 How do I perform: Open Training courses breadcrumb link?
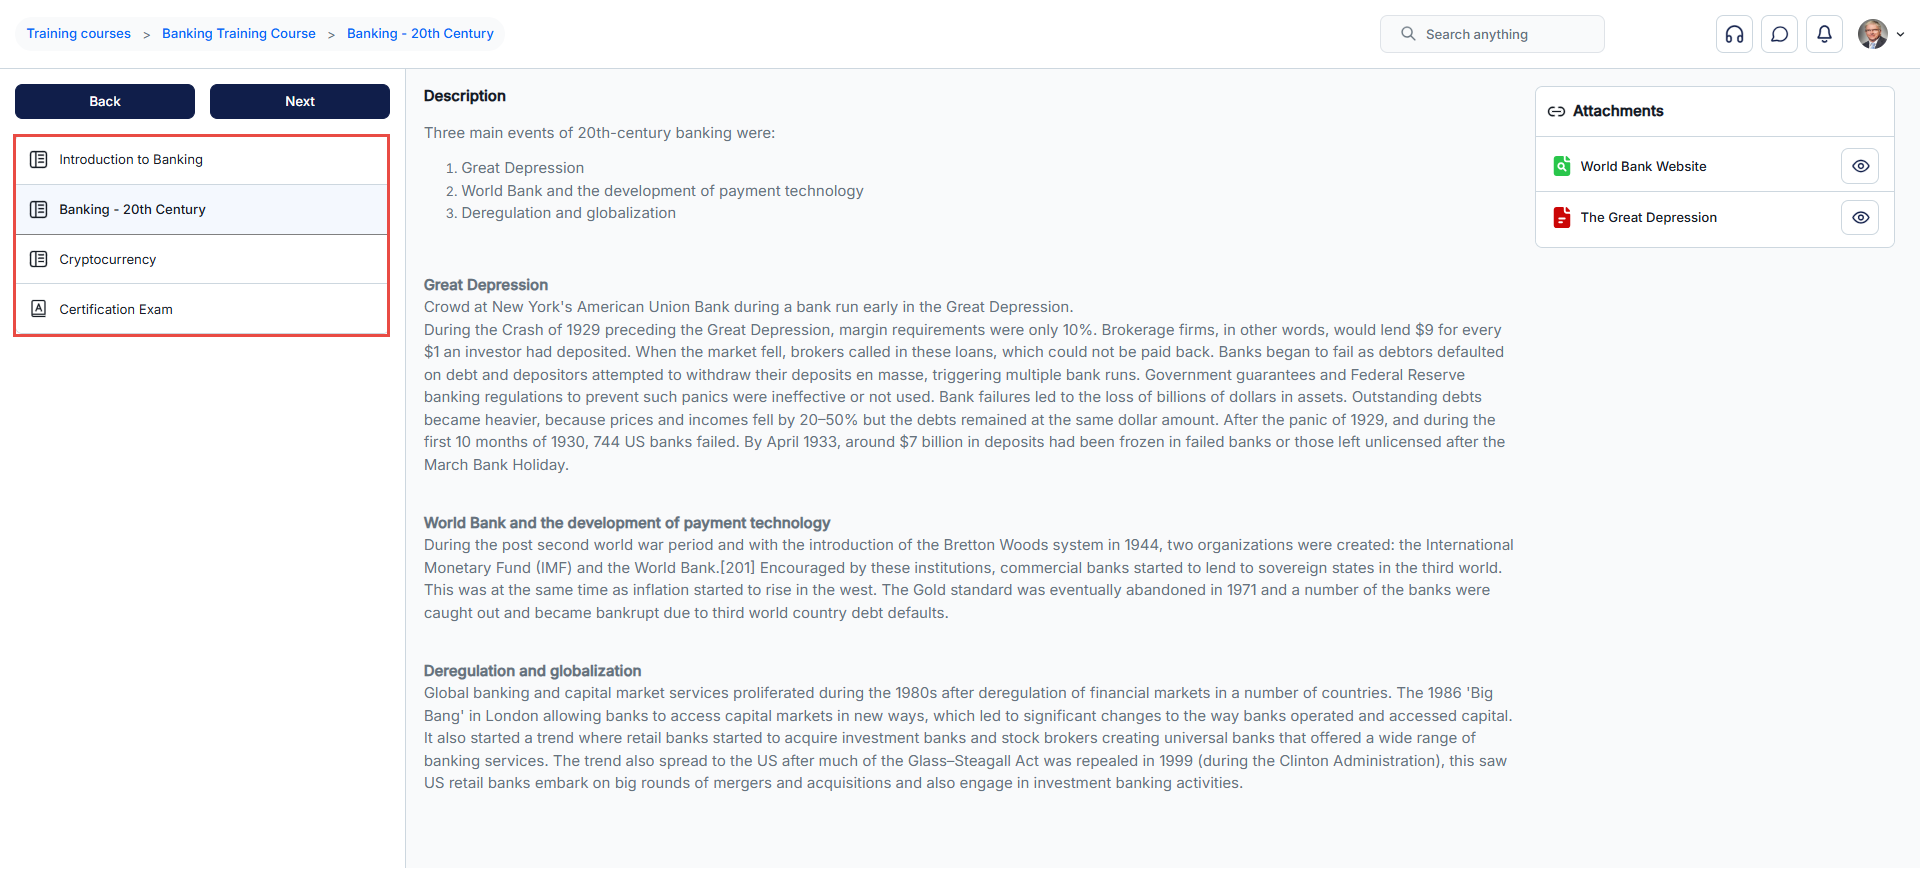[x=79, y=34]
